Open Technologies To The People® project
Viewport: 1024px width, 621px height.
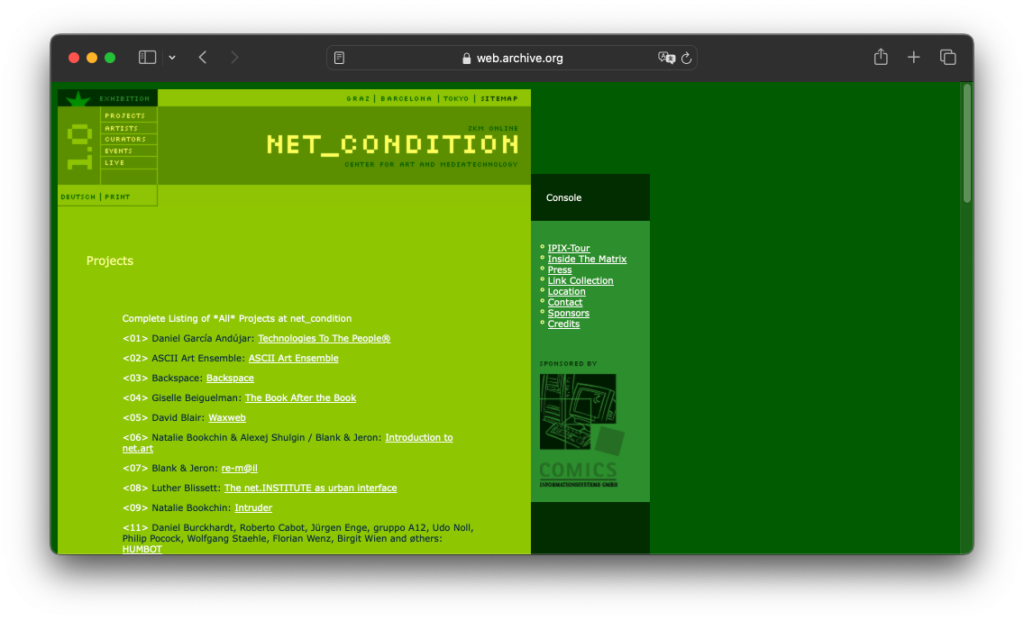coord(324,339)
